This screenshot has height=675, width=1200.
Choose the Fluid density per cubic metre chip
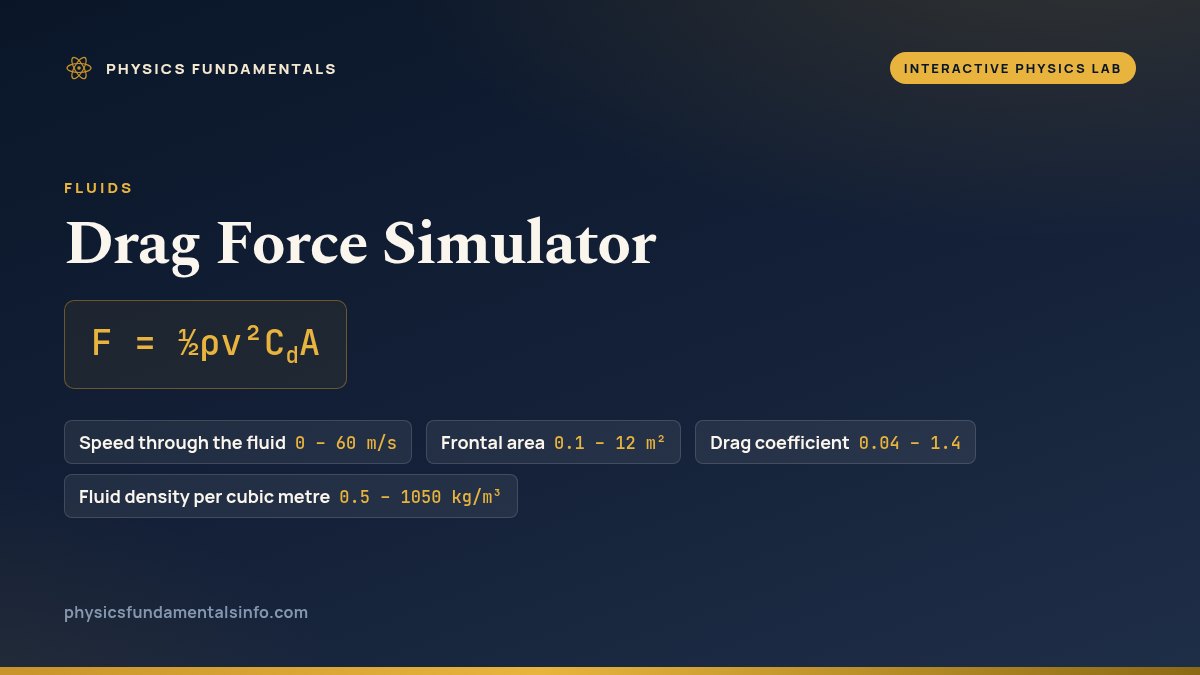(x=291, y=496)
